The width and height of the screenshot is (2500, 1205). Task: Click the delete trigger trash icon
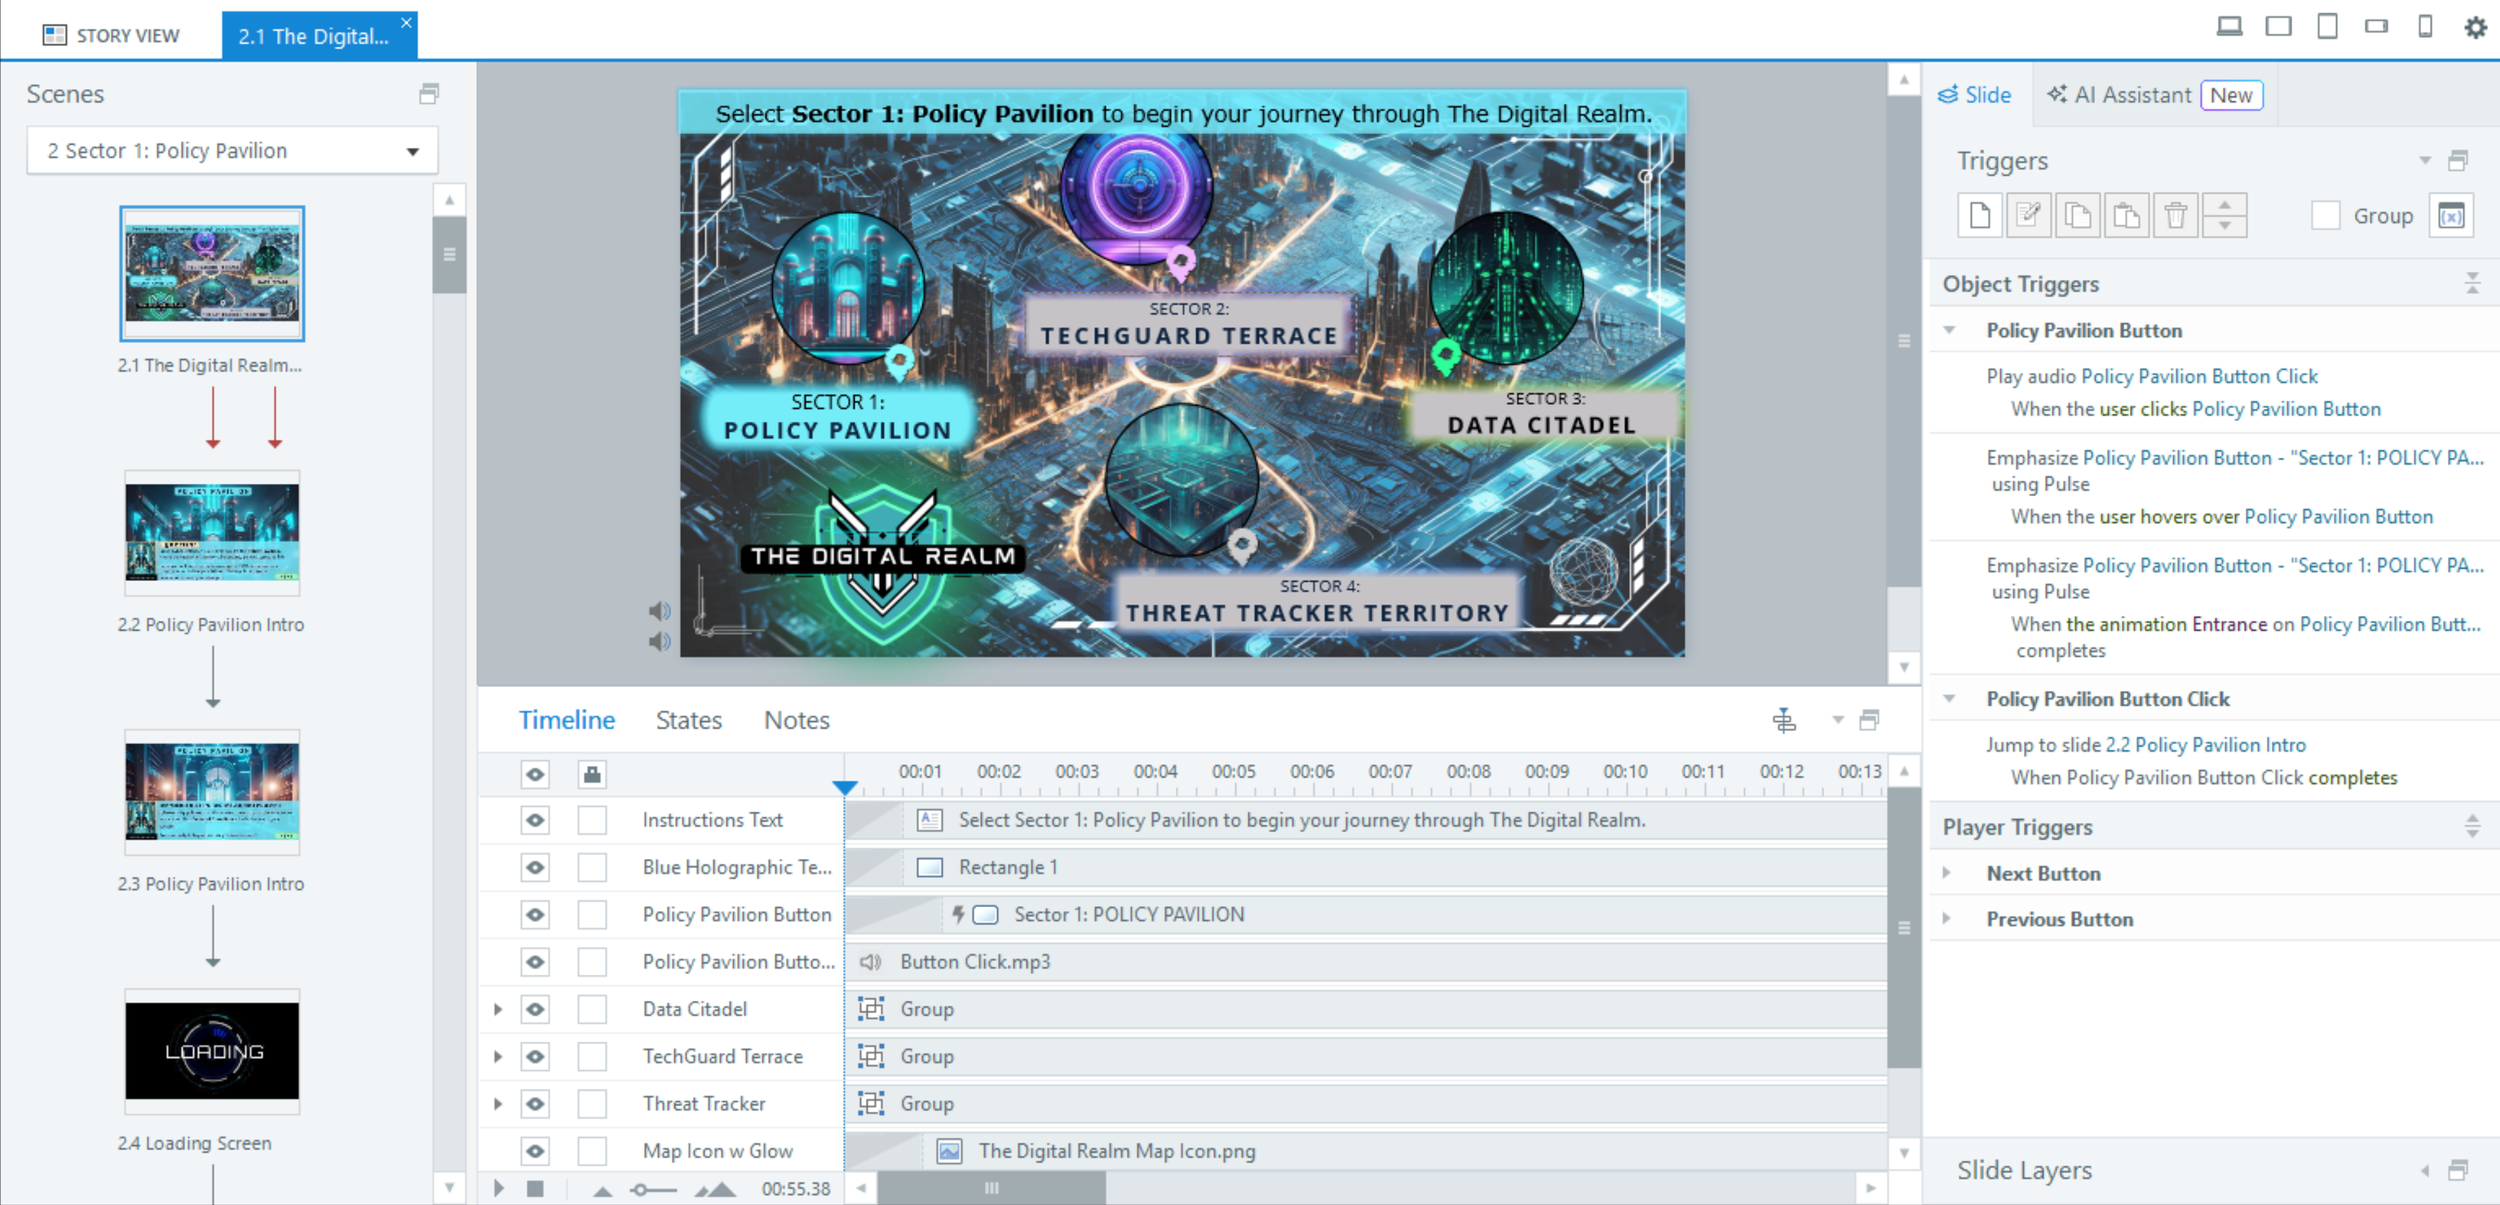tap(2175, 215)
